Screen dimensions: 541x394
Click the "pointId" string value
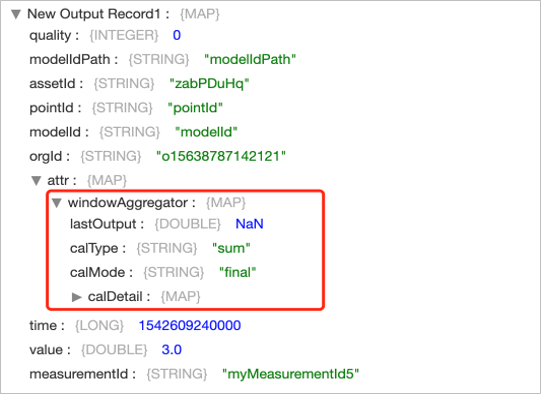[195, 108]
